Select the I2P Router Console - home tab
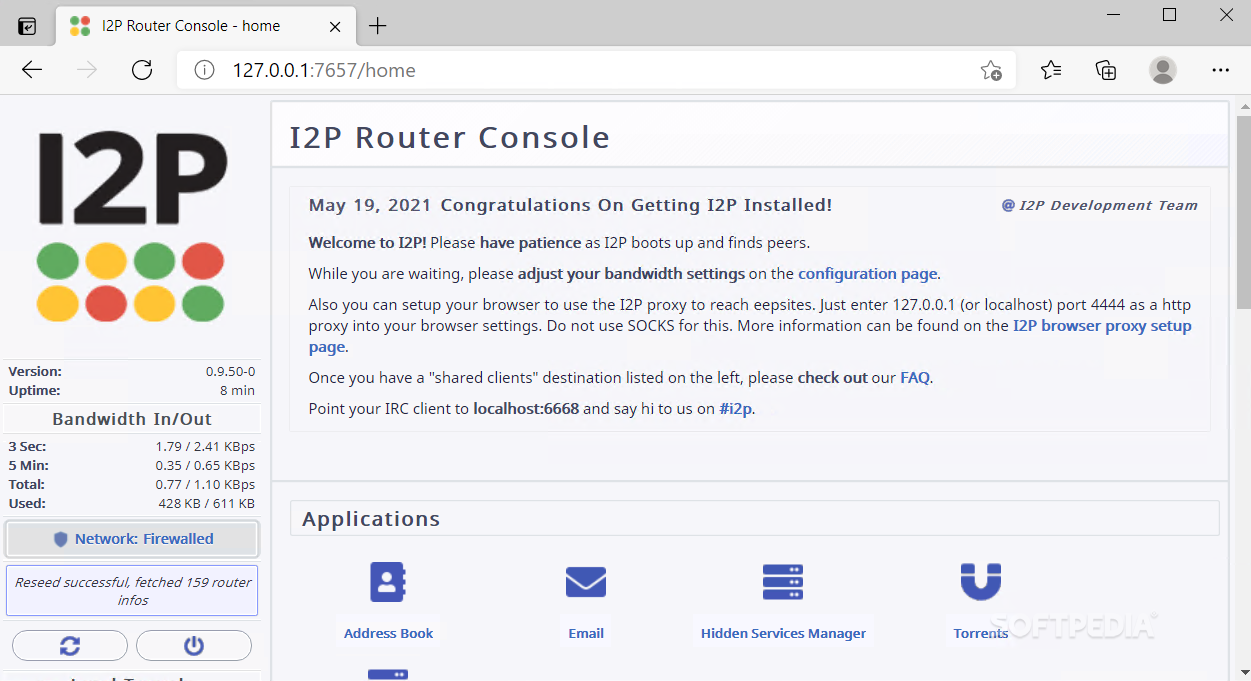Image resolution: width=1251 pixels, height=681 pixels. (x=204, y=26)
